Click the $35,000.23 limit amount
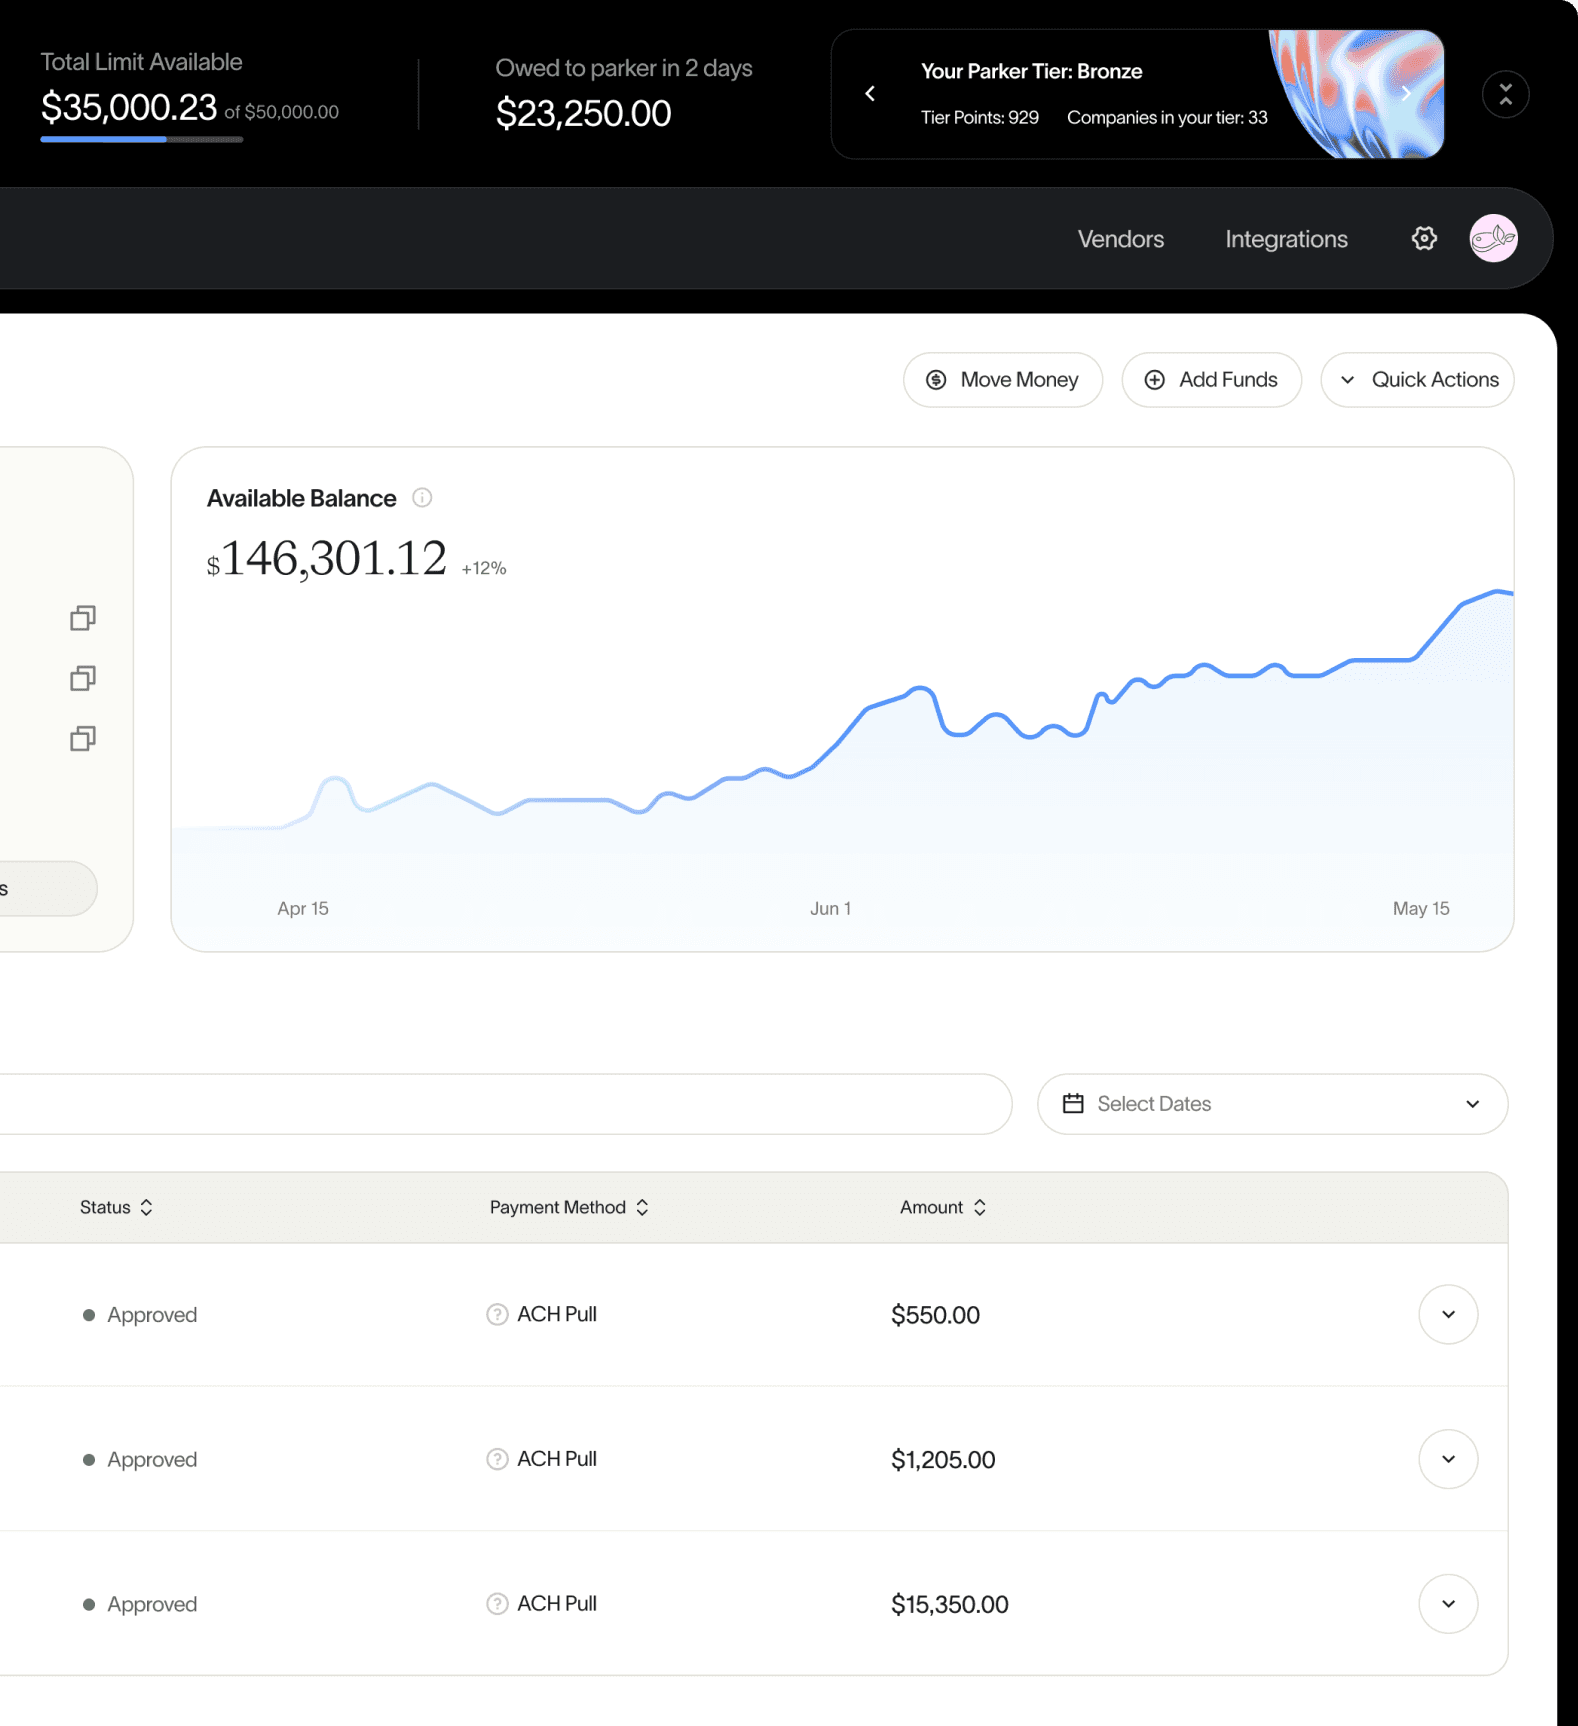Screen dimensions: 1578x1726 [129, 107]
